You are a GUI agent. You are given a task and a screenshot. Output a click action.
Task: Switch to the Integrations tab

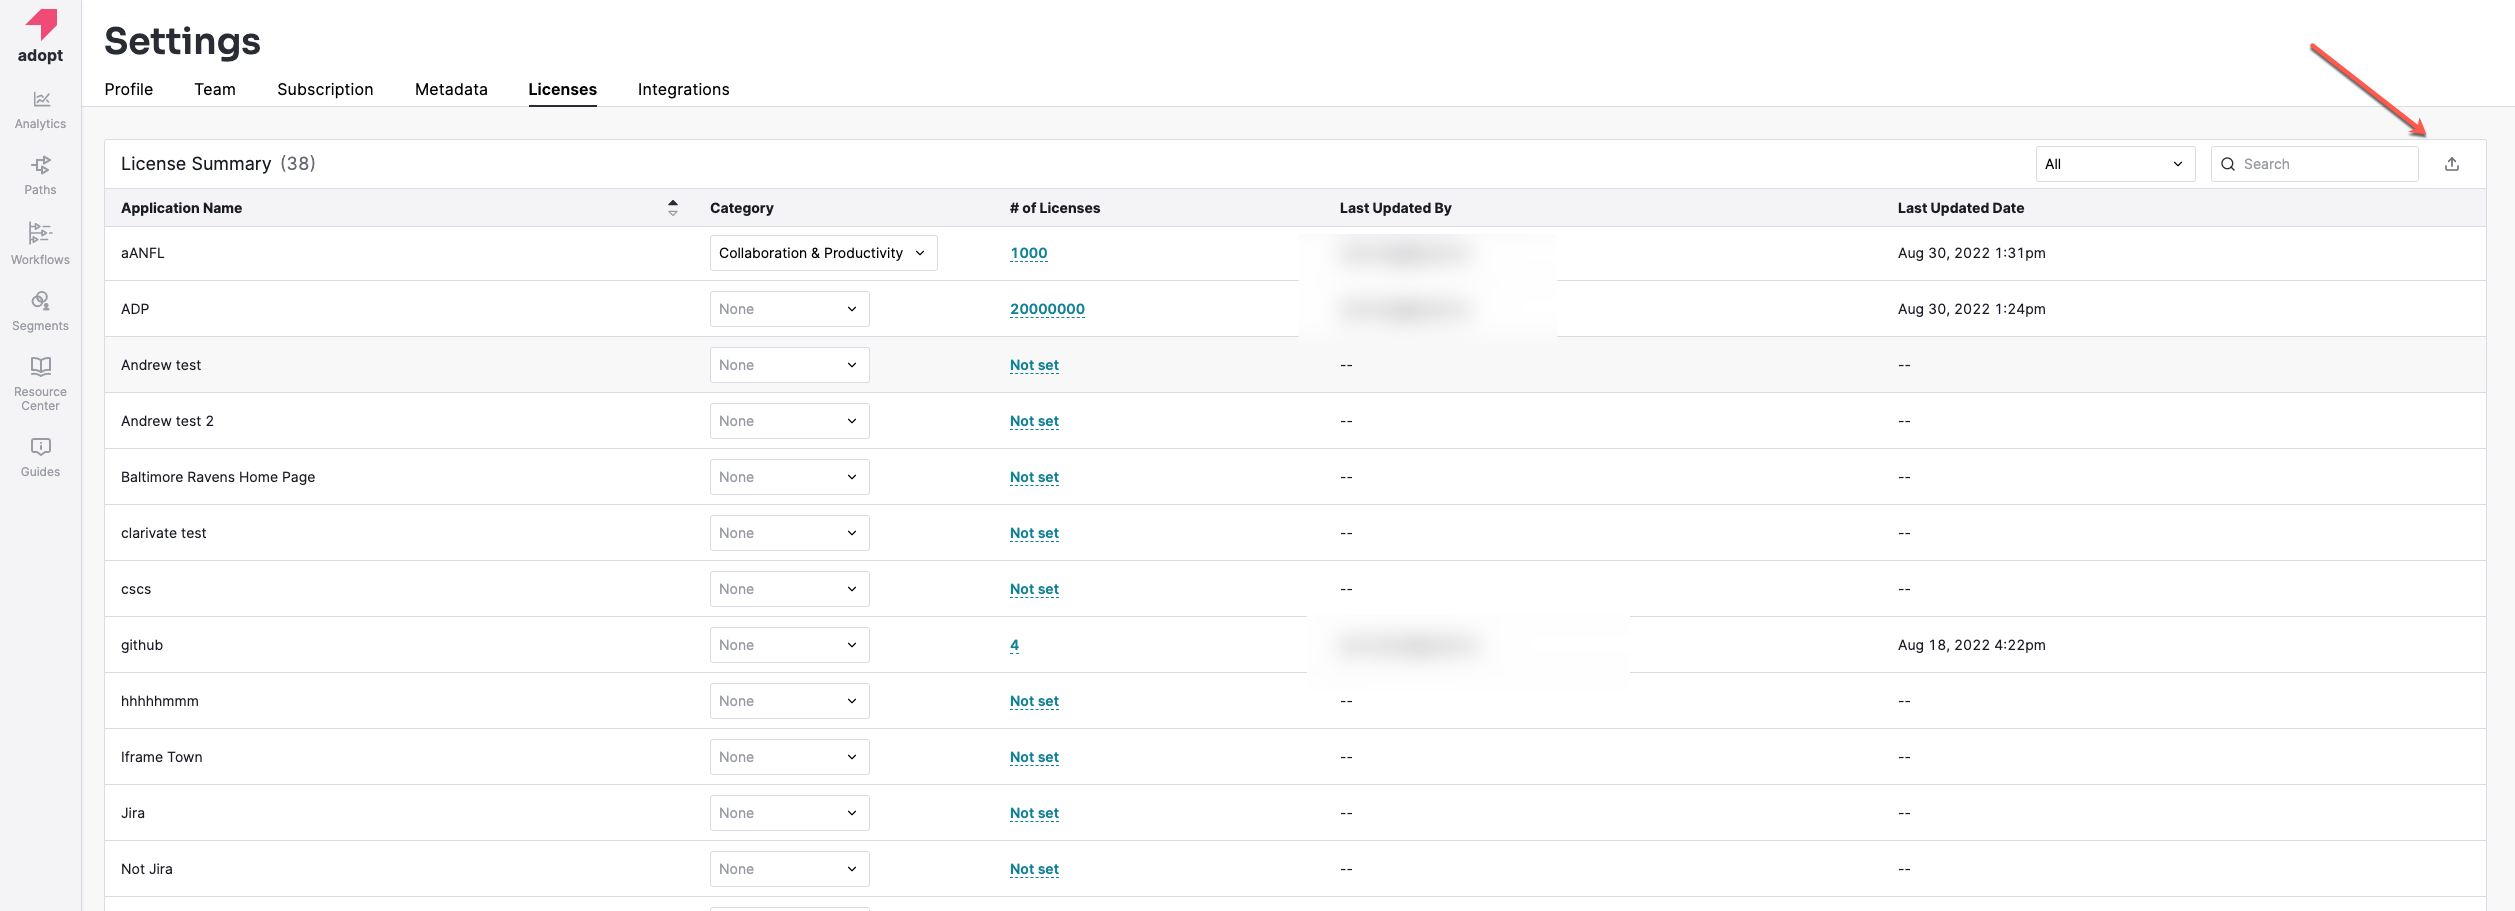click(x=684, y=89)
